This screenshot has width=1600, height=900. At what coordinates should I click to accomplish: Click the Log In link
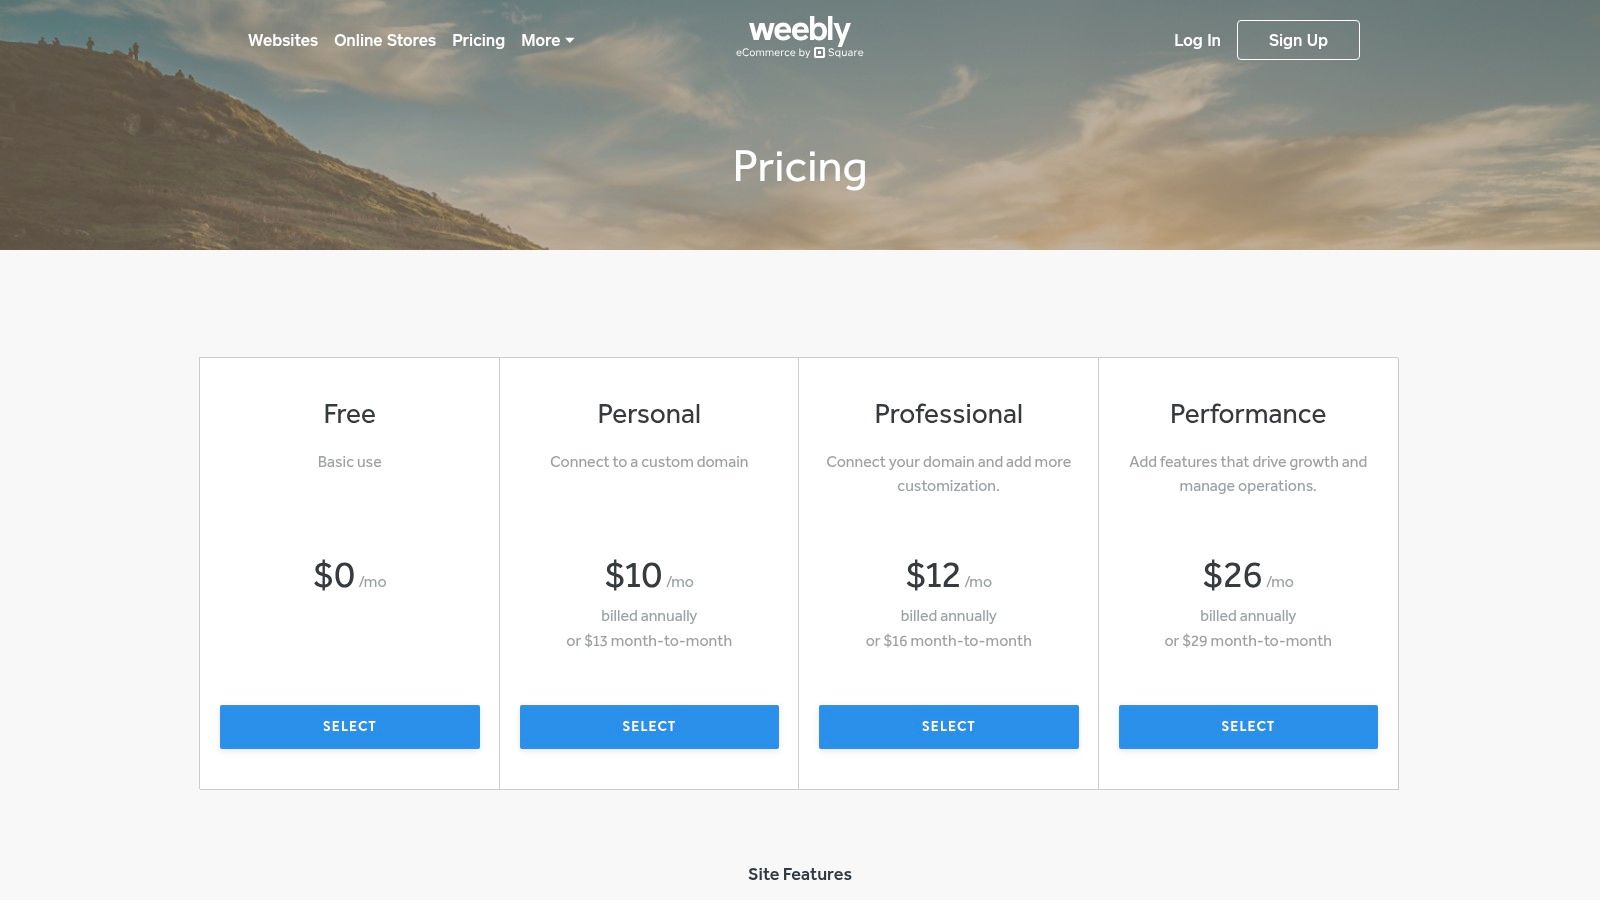click(x=1197, y=40)
